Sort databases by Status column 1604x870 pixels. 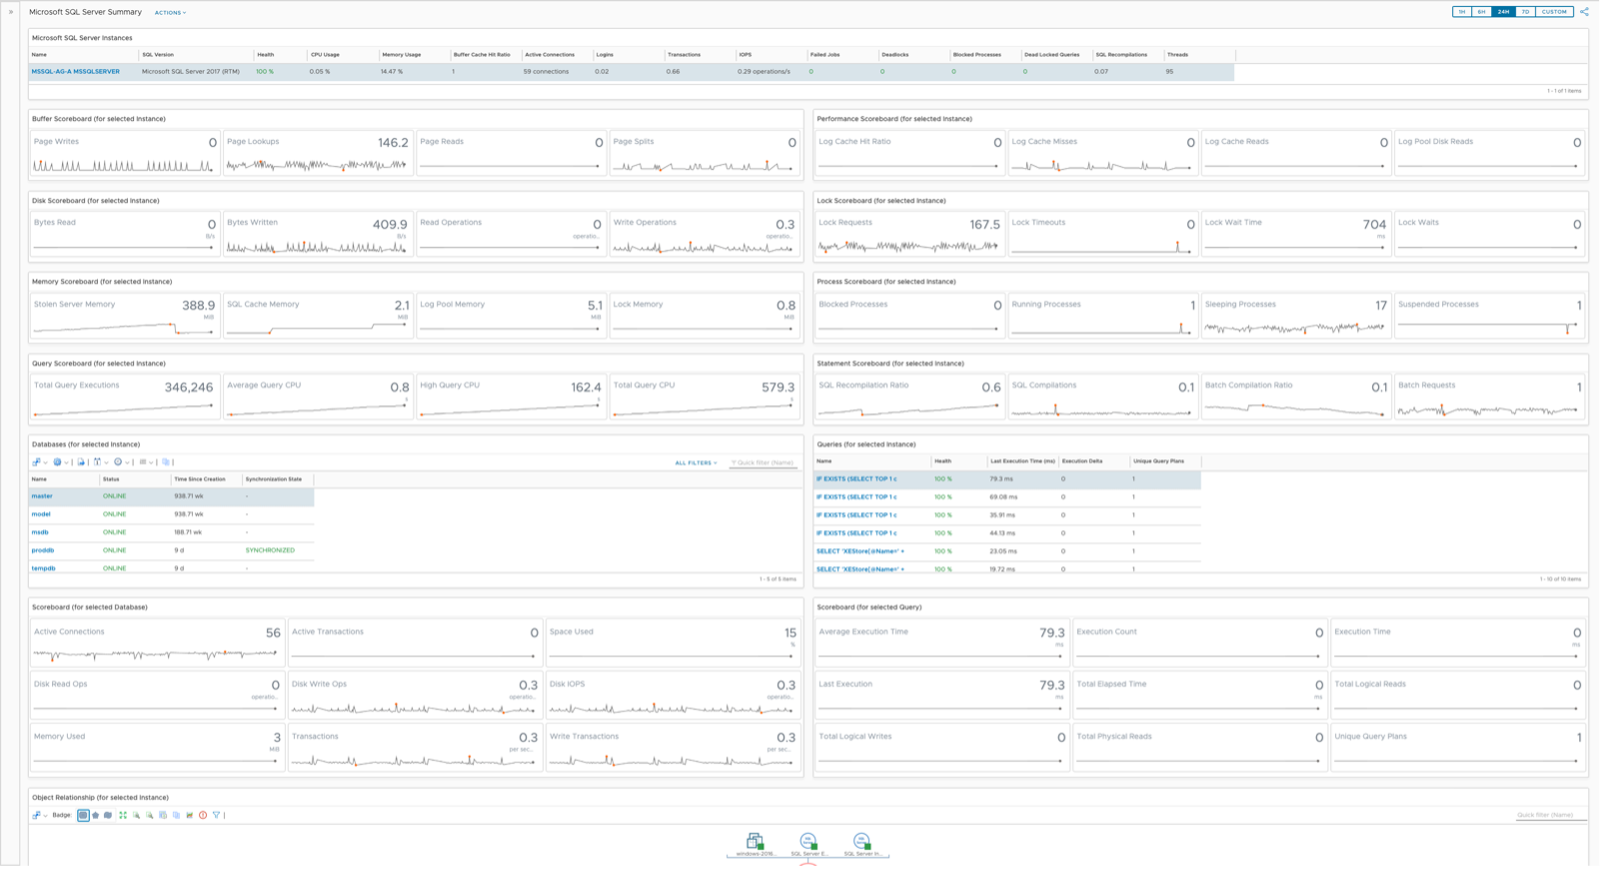pyautogui.click(x=111, y=479)
